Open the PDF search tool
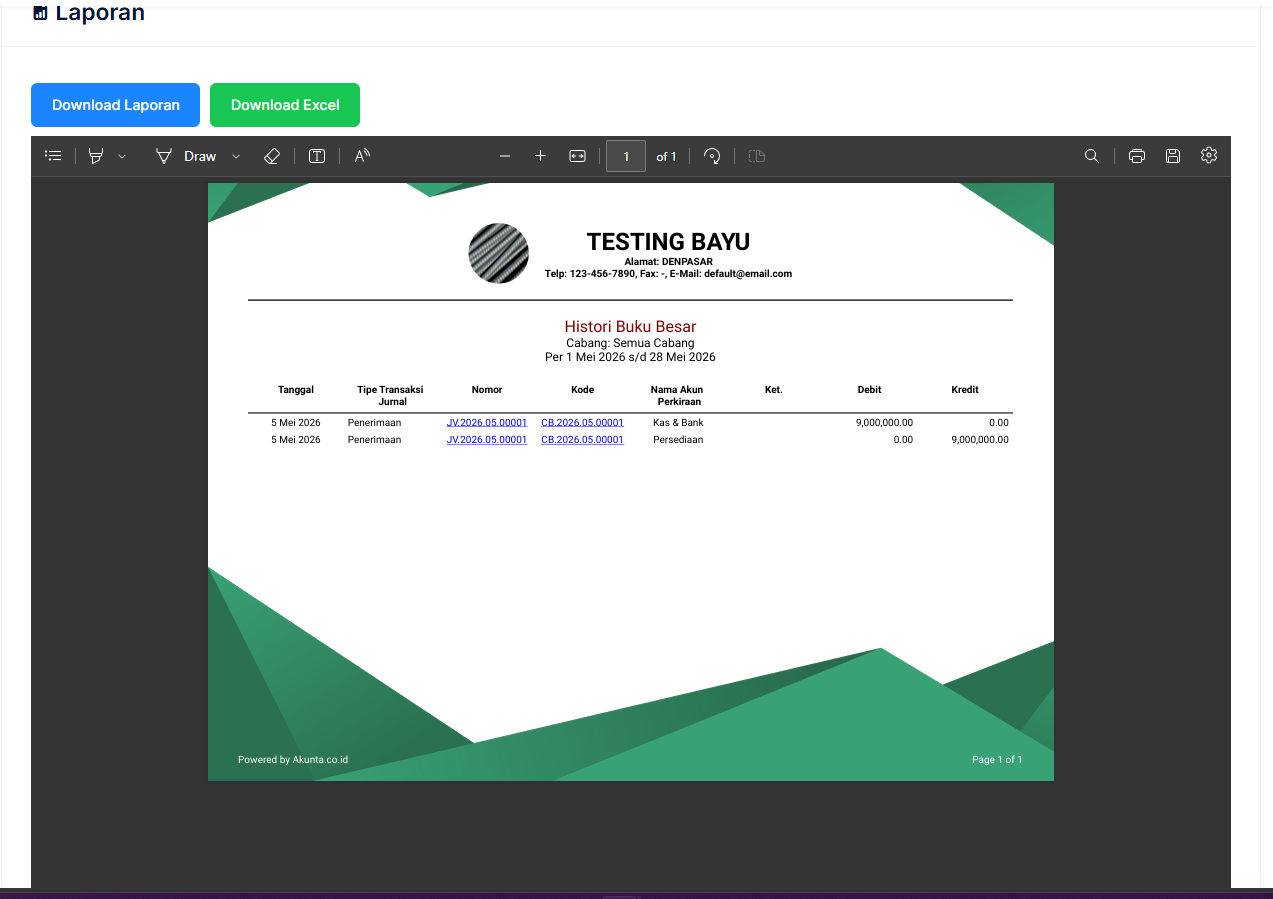The image size is (1273, 899). (x=1092, y=156)
